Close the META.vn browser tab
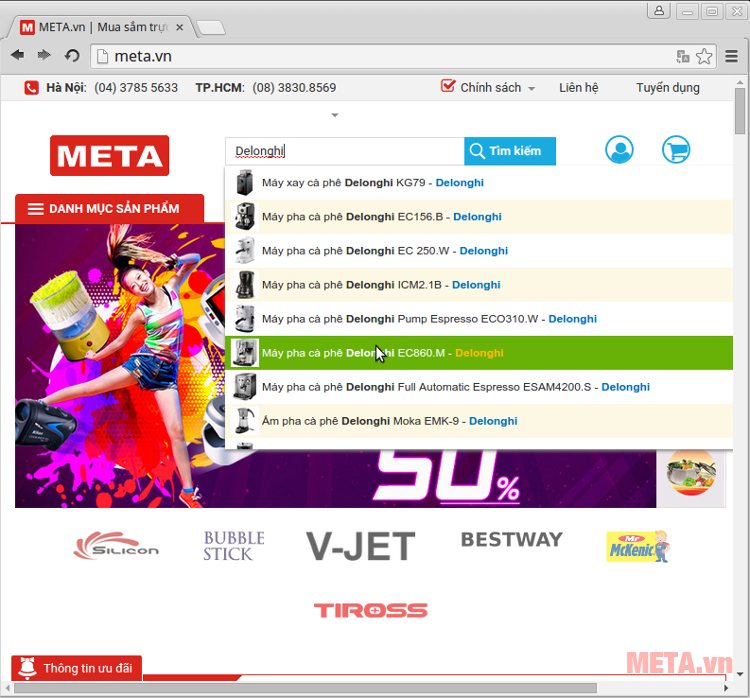750x698 pixels. click(x=180, y=27)
